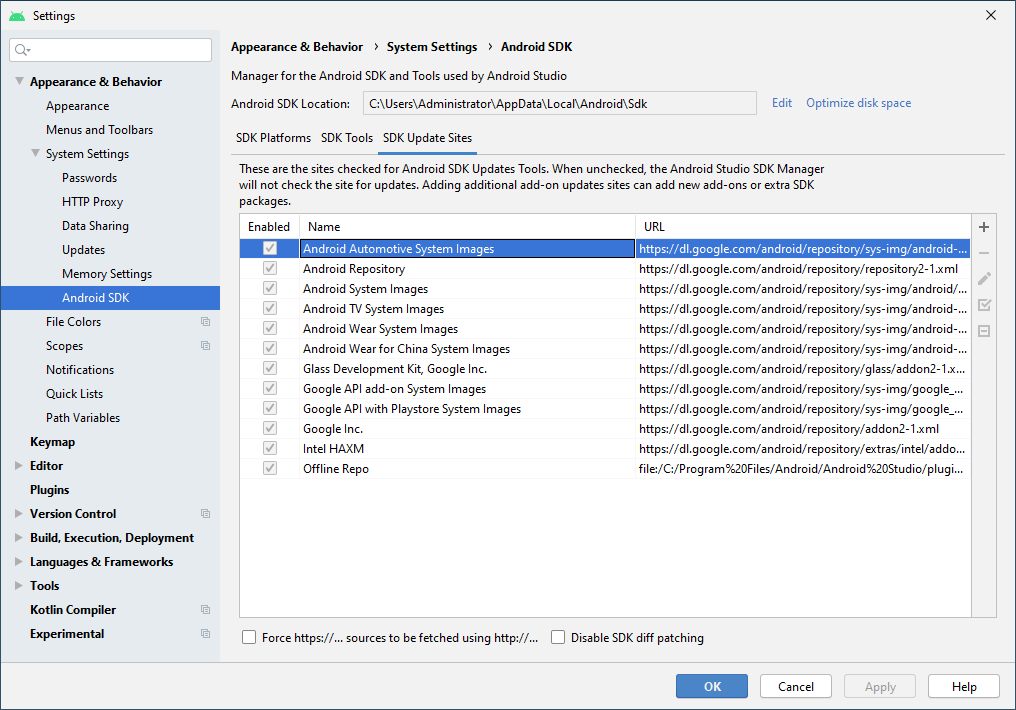Click the OK button
The width and height of the screenshot is (1016, 710).
(711, 686)
